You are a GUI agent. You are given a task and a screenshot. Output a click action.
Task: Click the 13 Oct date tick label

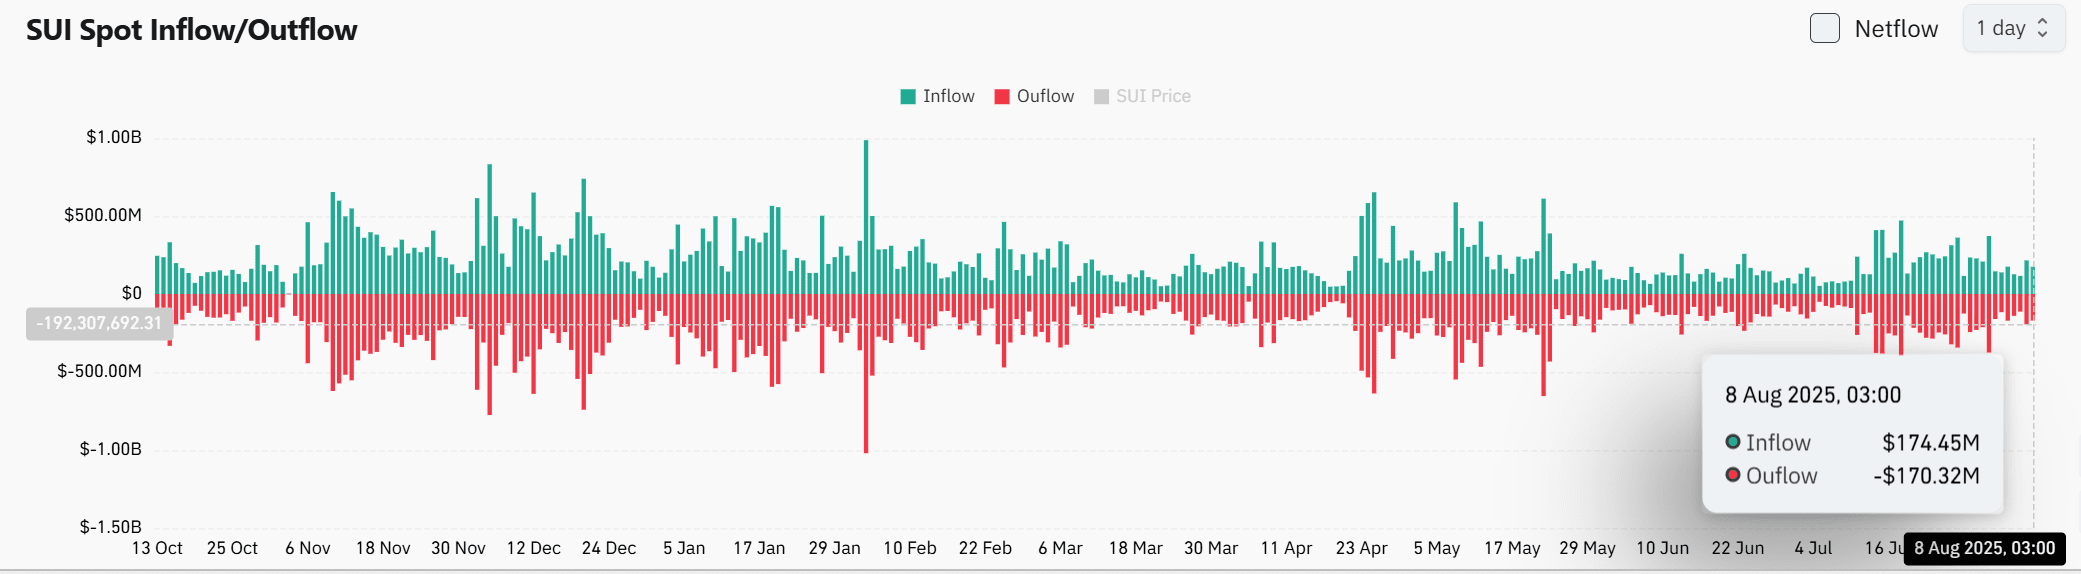[157, 548]
